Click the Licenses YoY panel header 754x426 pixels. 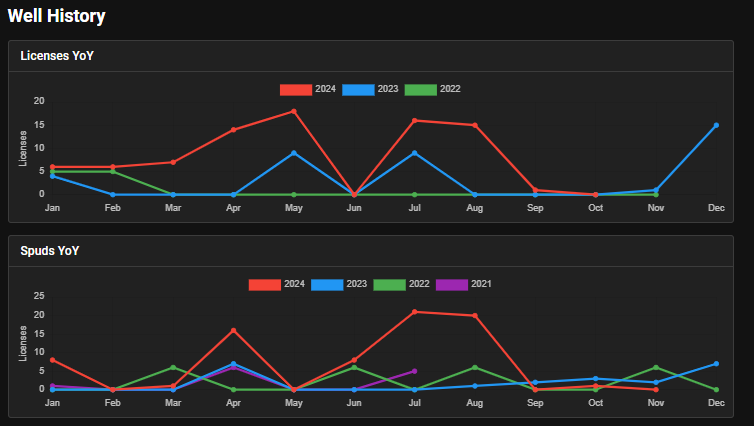point(57,56)
